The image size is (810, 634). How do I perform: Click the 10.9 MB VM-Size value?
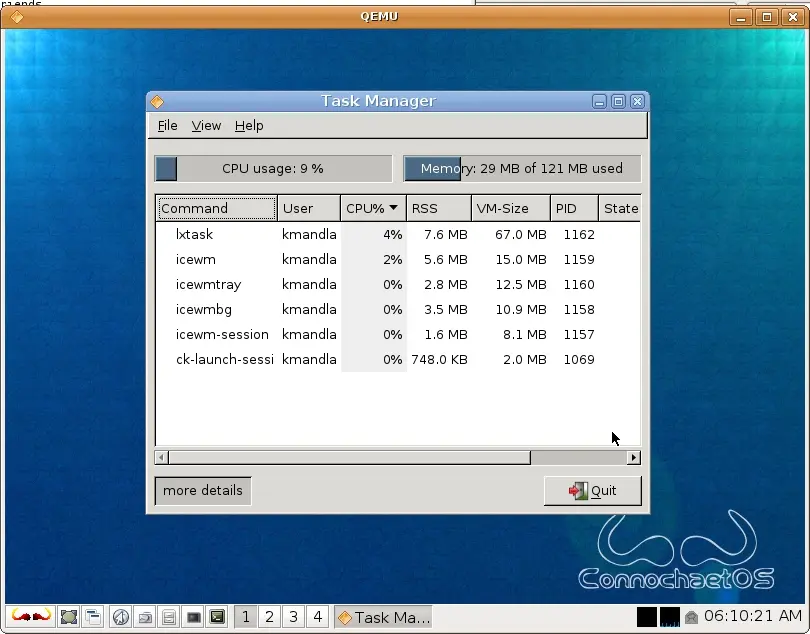pos(521,310)
